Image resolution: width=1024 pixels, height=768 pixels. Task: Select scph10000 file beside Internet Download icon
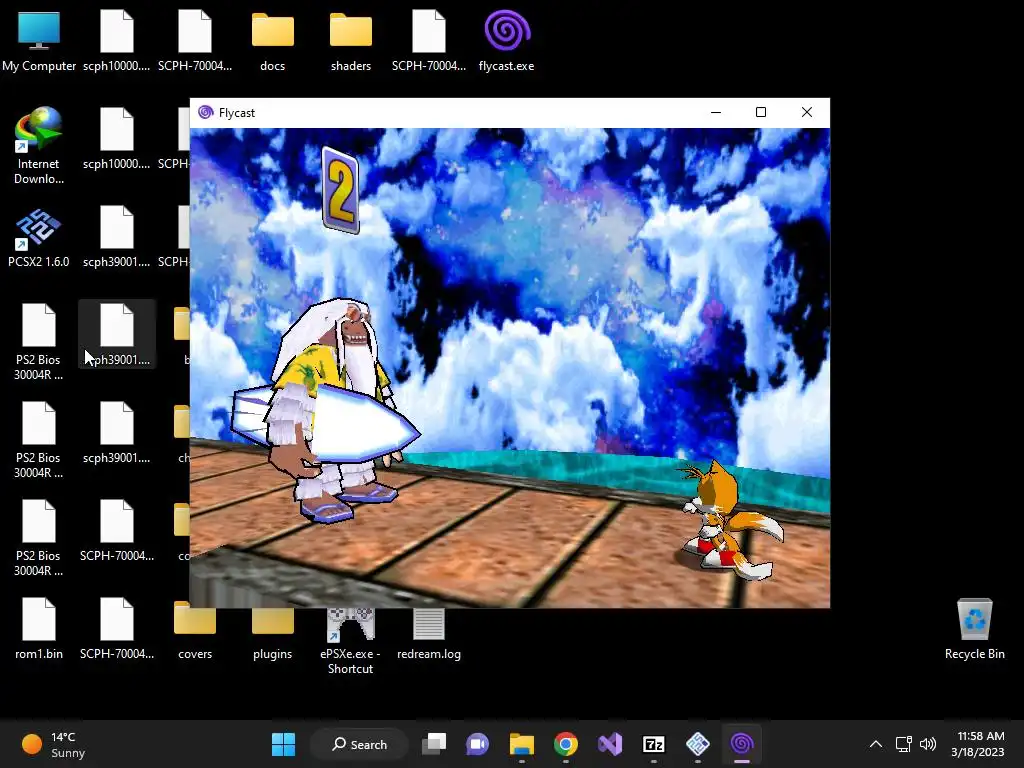coord(117,138)
